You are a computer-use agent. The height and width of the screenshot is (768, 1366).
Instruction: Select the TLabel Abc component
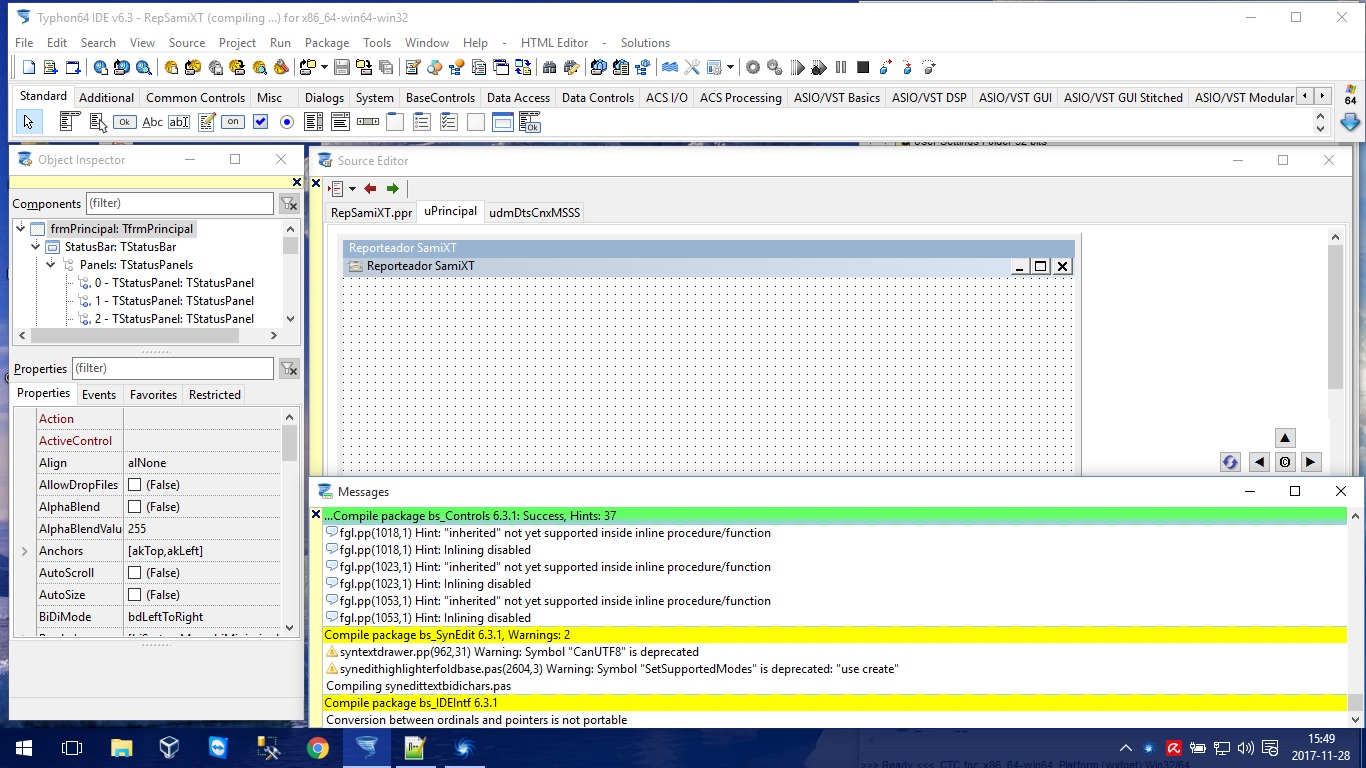(152, 122)
